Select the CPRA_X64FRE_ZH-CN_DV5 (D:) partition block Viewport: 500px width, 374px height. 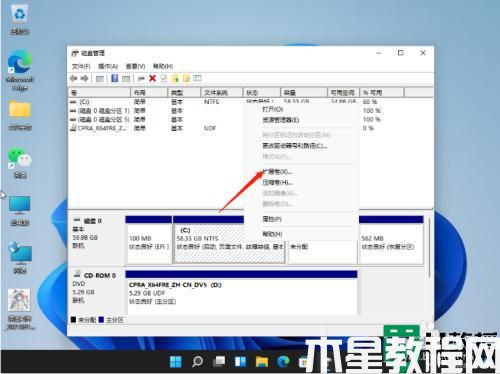241,293
